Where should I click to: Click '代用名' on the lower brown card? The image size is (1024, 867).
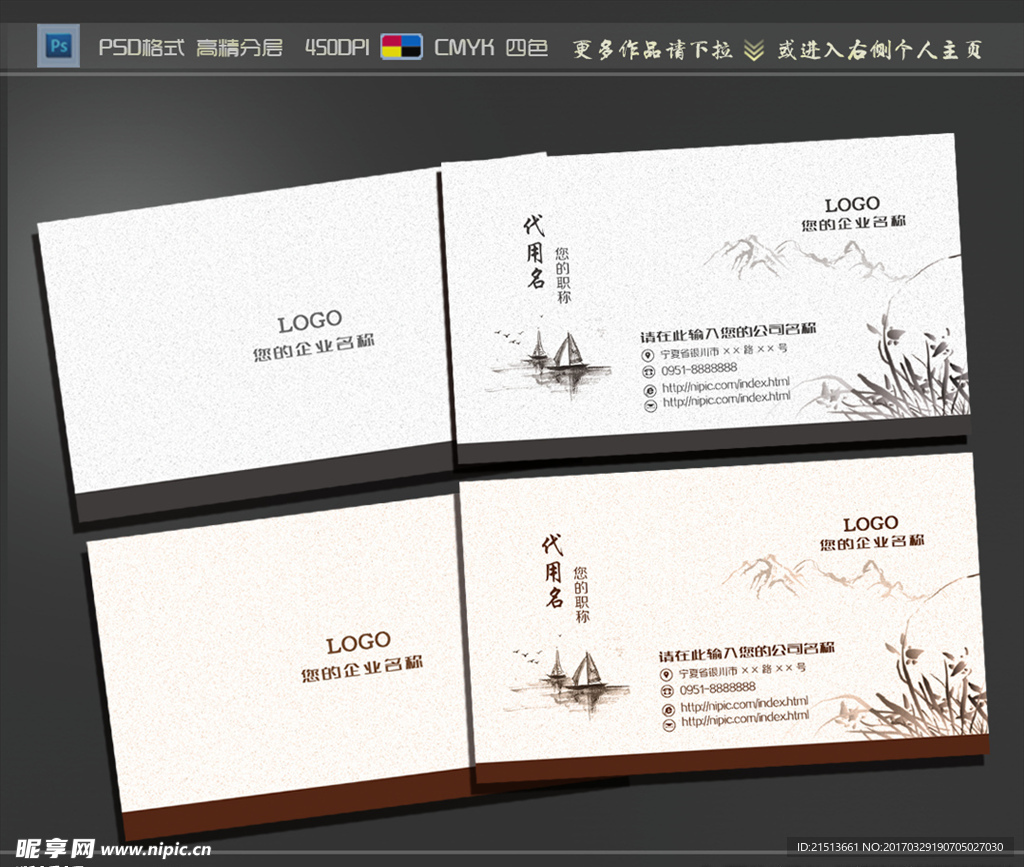coord(552,571)
